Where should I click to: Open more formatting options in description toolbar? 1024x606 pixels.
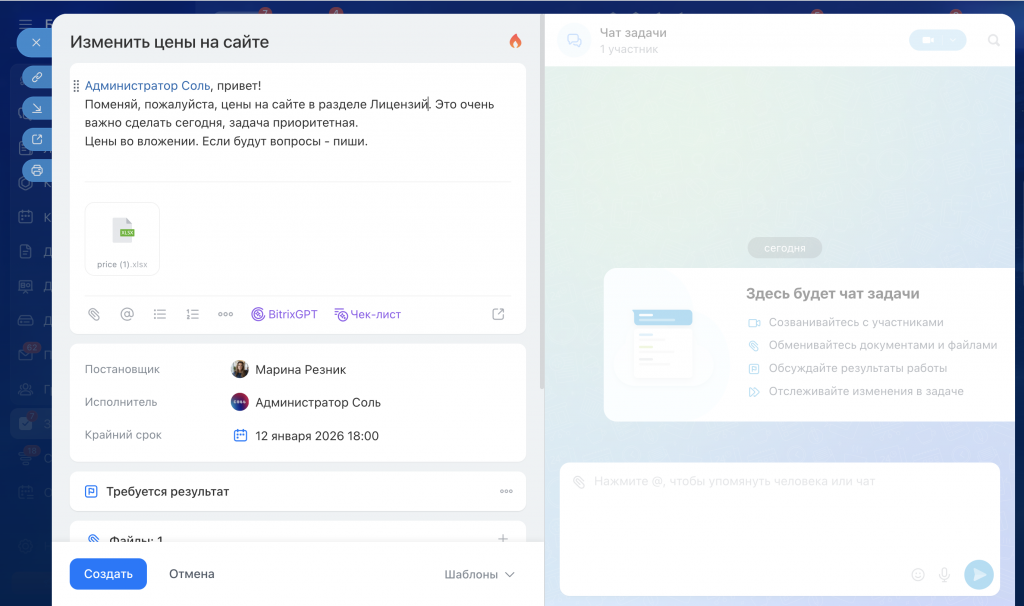coord(226,314)
